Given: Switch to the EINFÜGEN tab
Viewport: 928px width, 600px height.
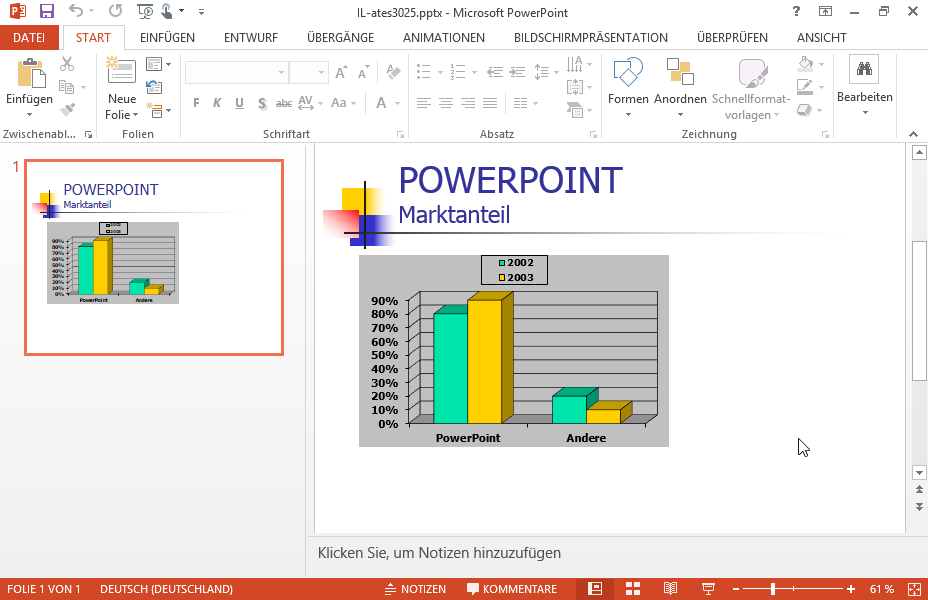Looking at the screenshot, I should tap(167, 37).
